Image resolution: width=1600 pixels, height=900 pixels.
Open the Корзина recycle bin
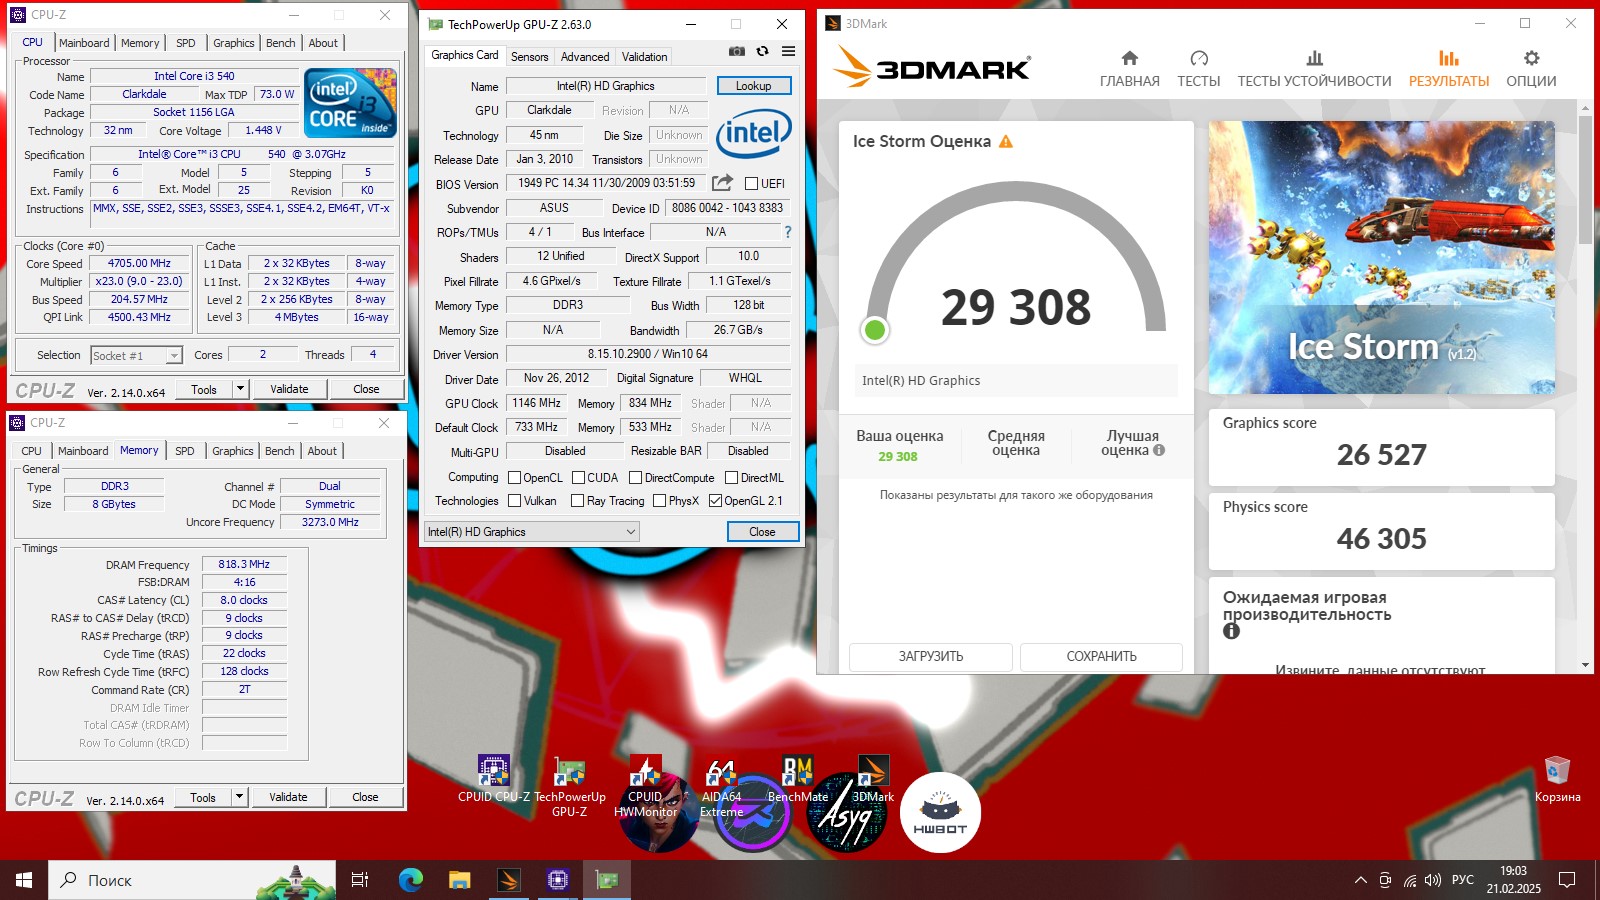pos(1557,779)
